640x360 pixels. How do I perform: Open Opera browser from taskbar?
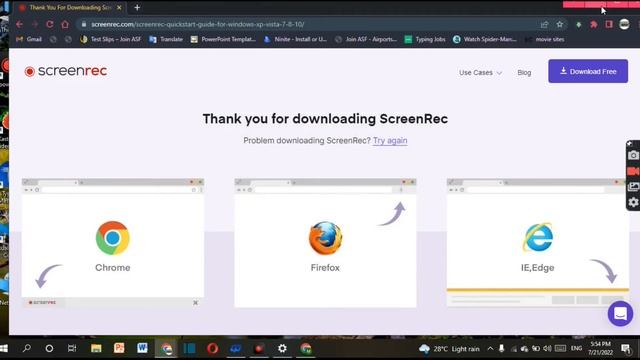pos(212,349)
